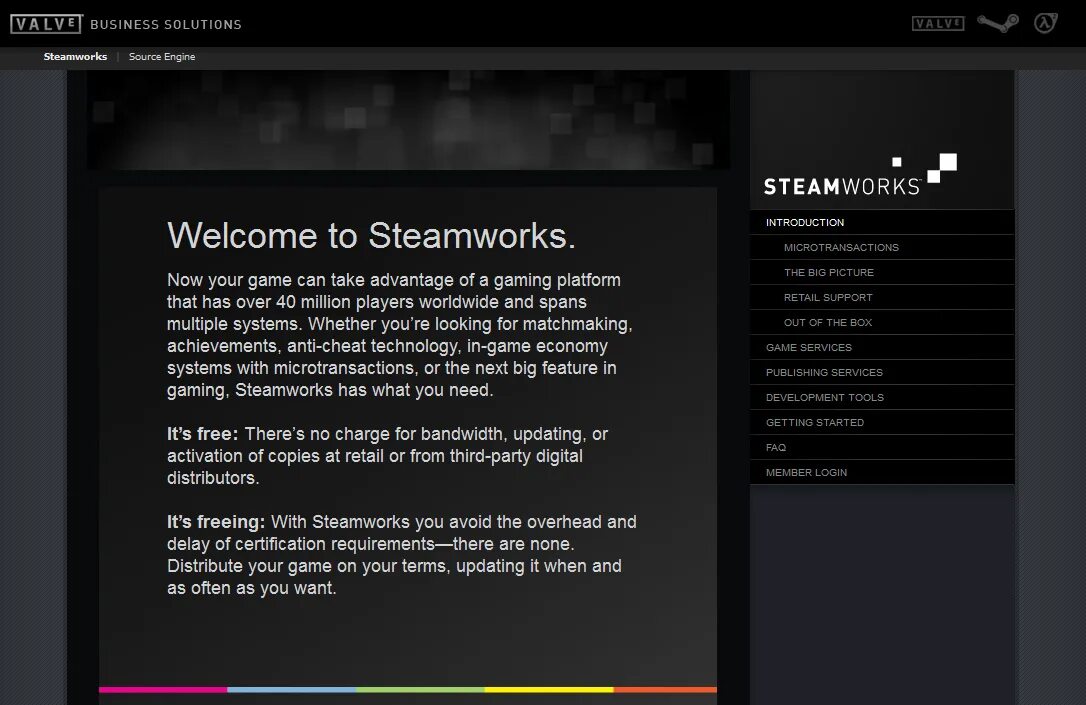
Task: Click the pixelated banner image at top
Action: tap(408, 120)
